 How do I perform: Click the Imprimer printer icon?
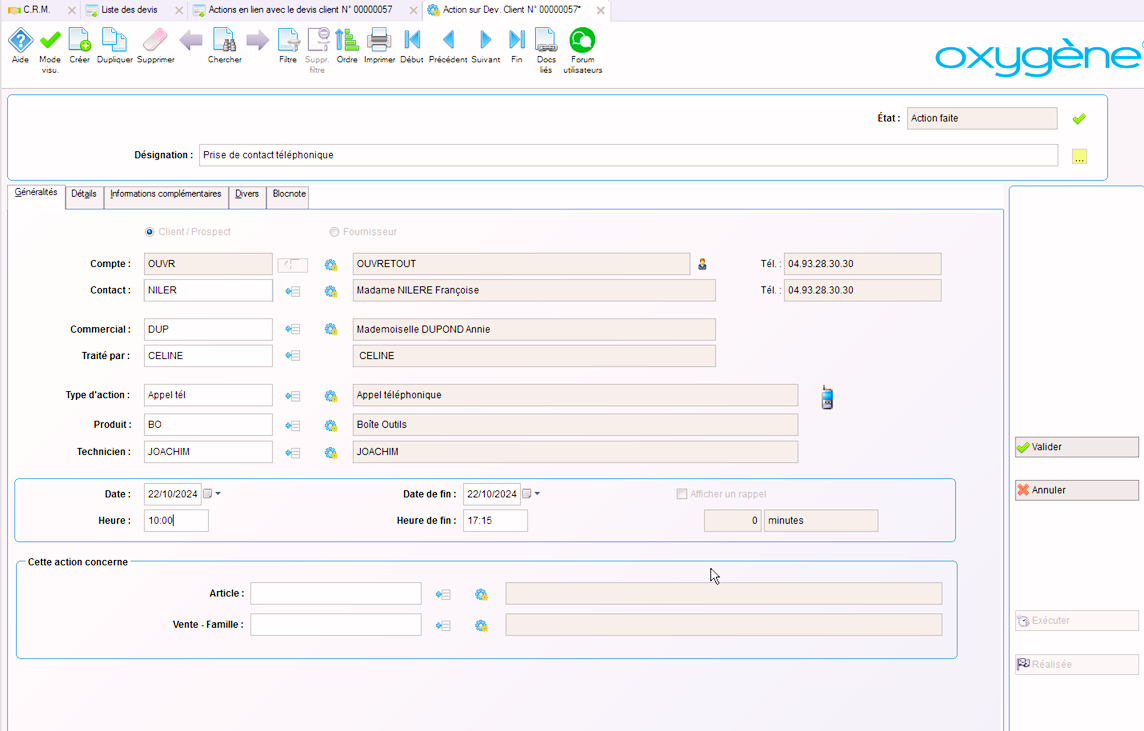379,41
